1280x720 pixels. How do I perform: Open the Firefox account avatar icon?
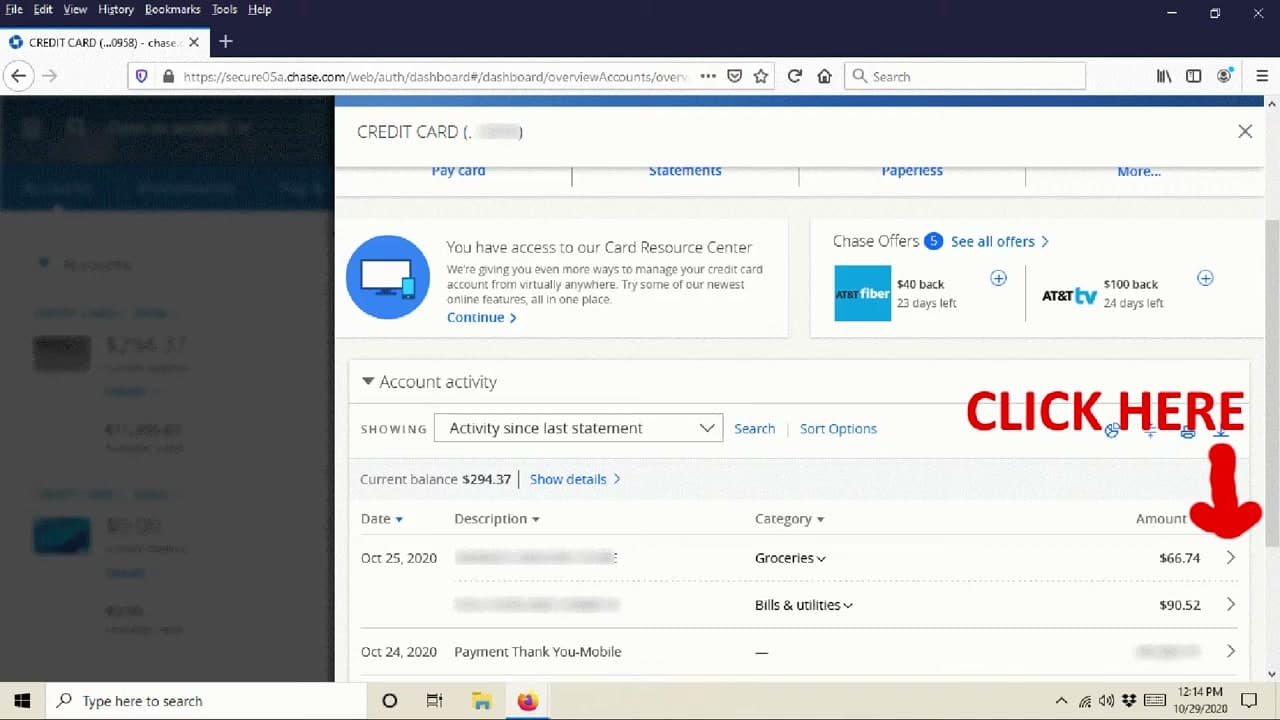click(x=1225, y=76)
